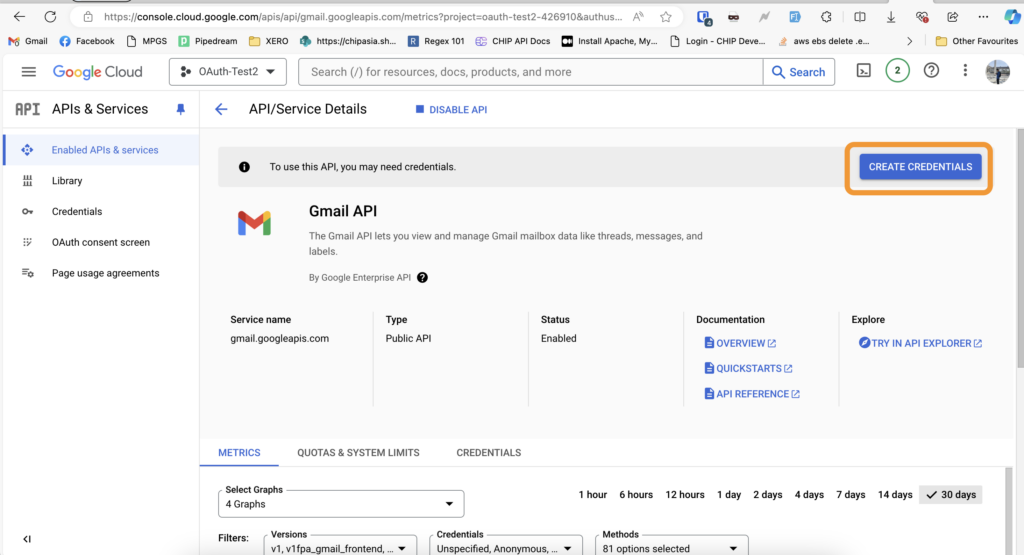Click the blue Search button
This screenshot has height=555, width=1024.
(799, 72)
